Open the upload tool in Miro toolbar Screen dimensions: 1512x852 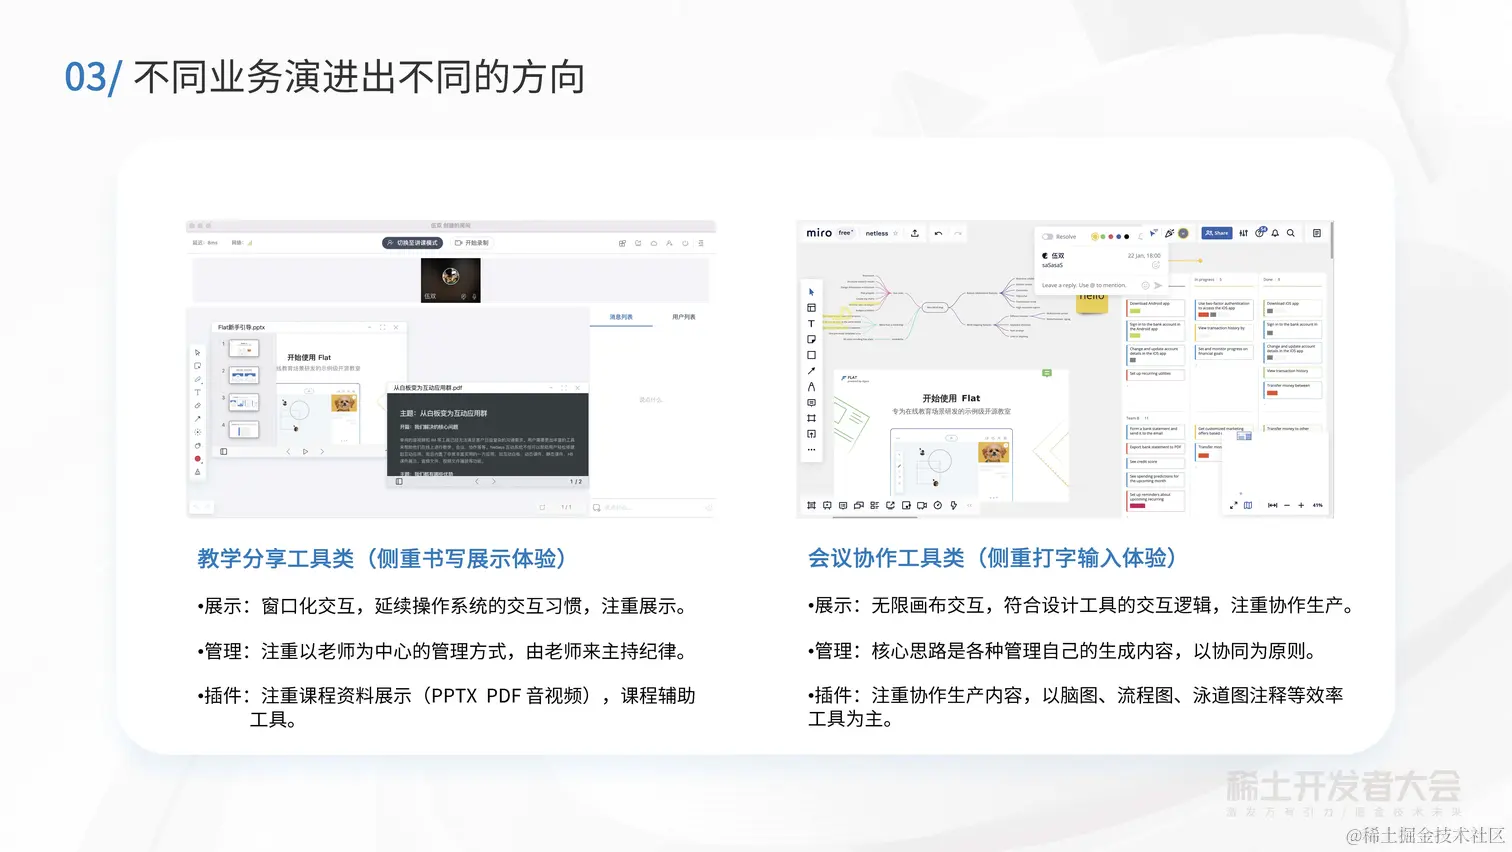(811, 434)
